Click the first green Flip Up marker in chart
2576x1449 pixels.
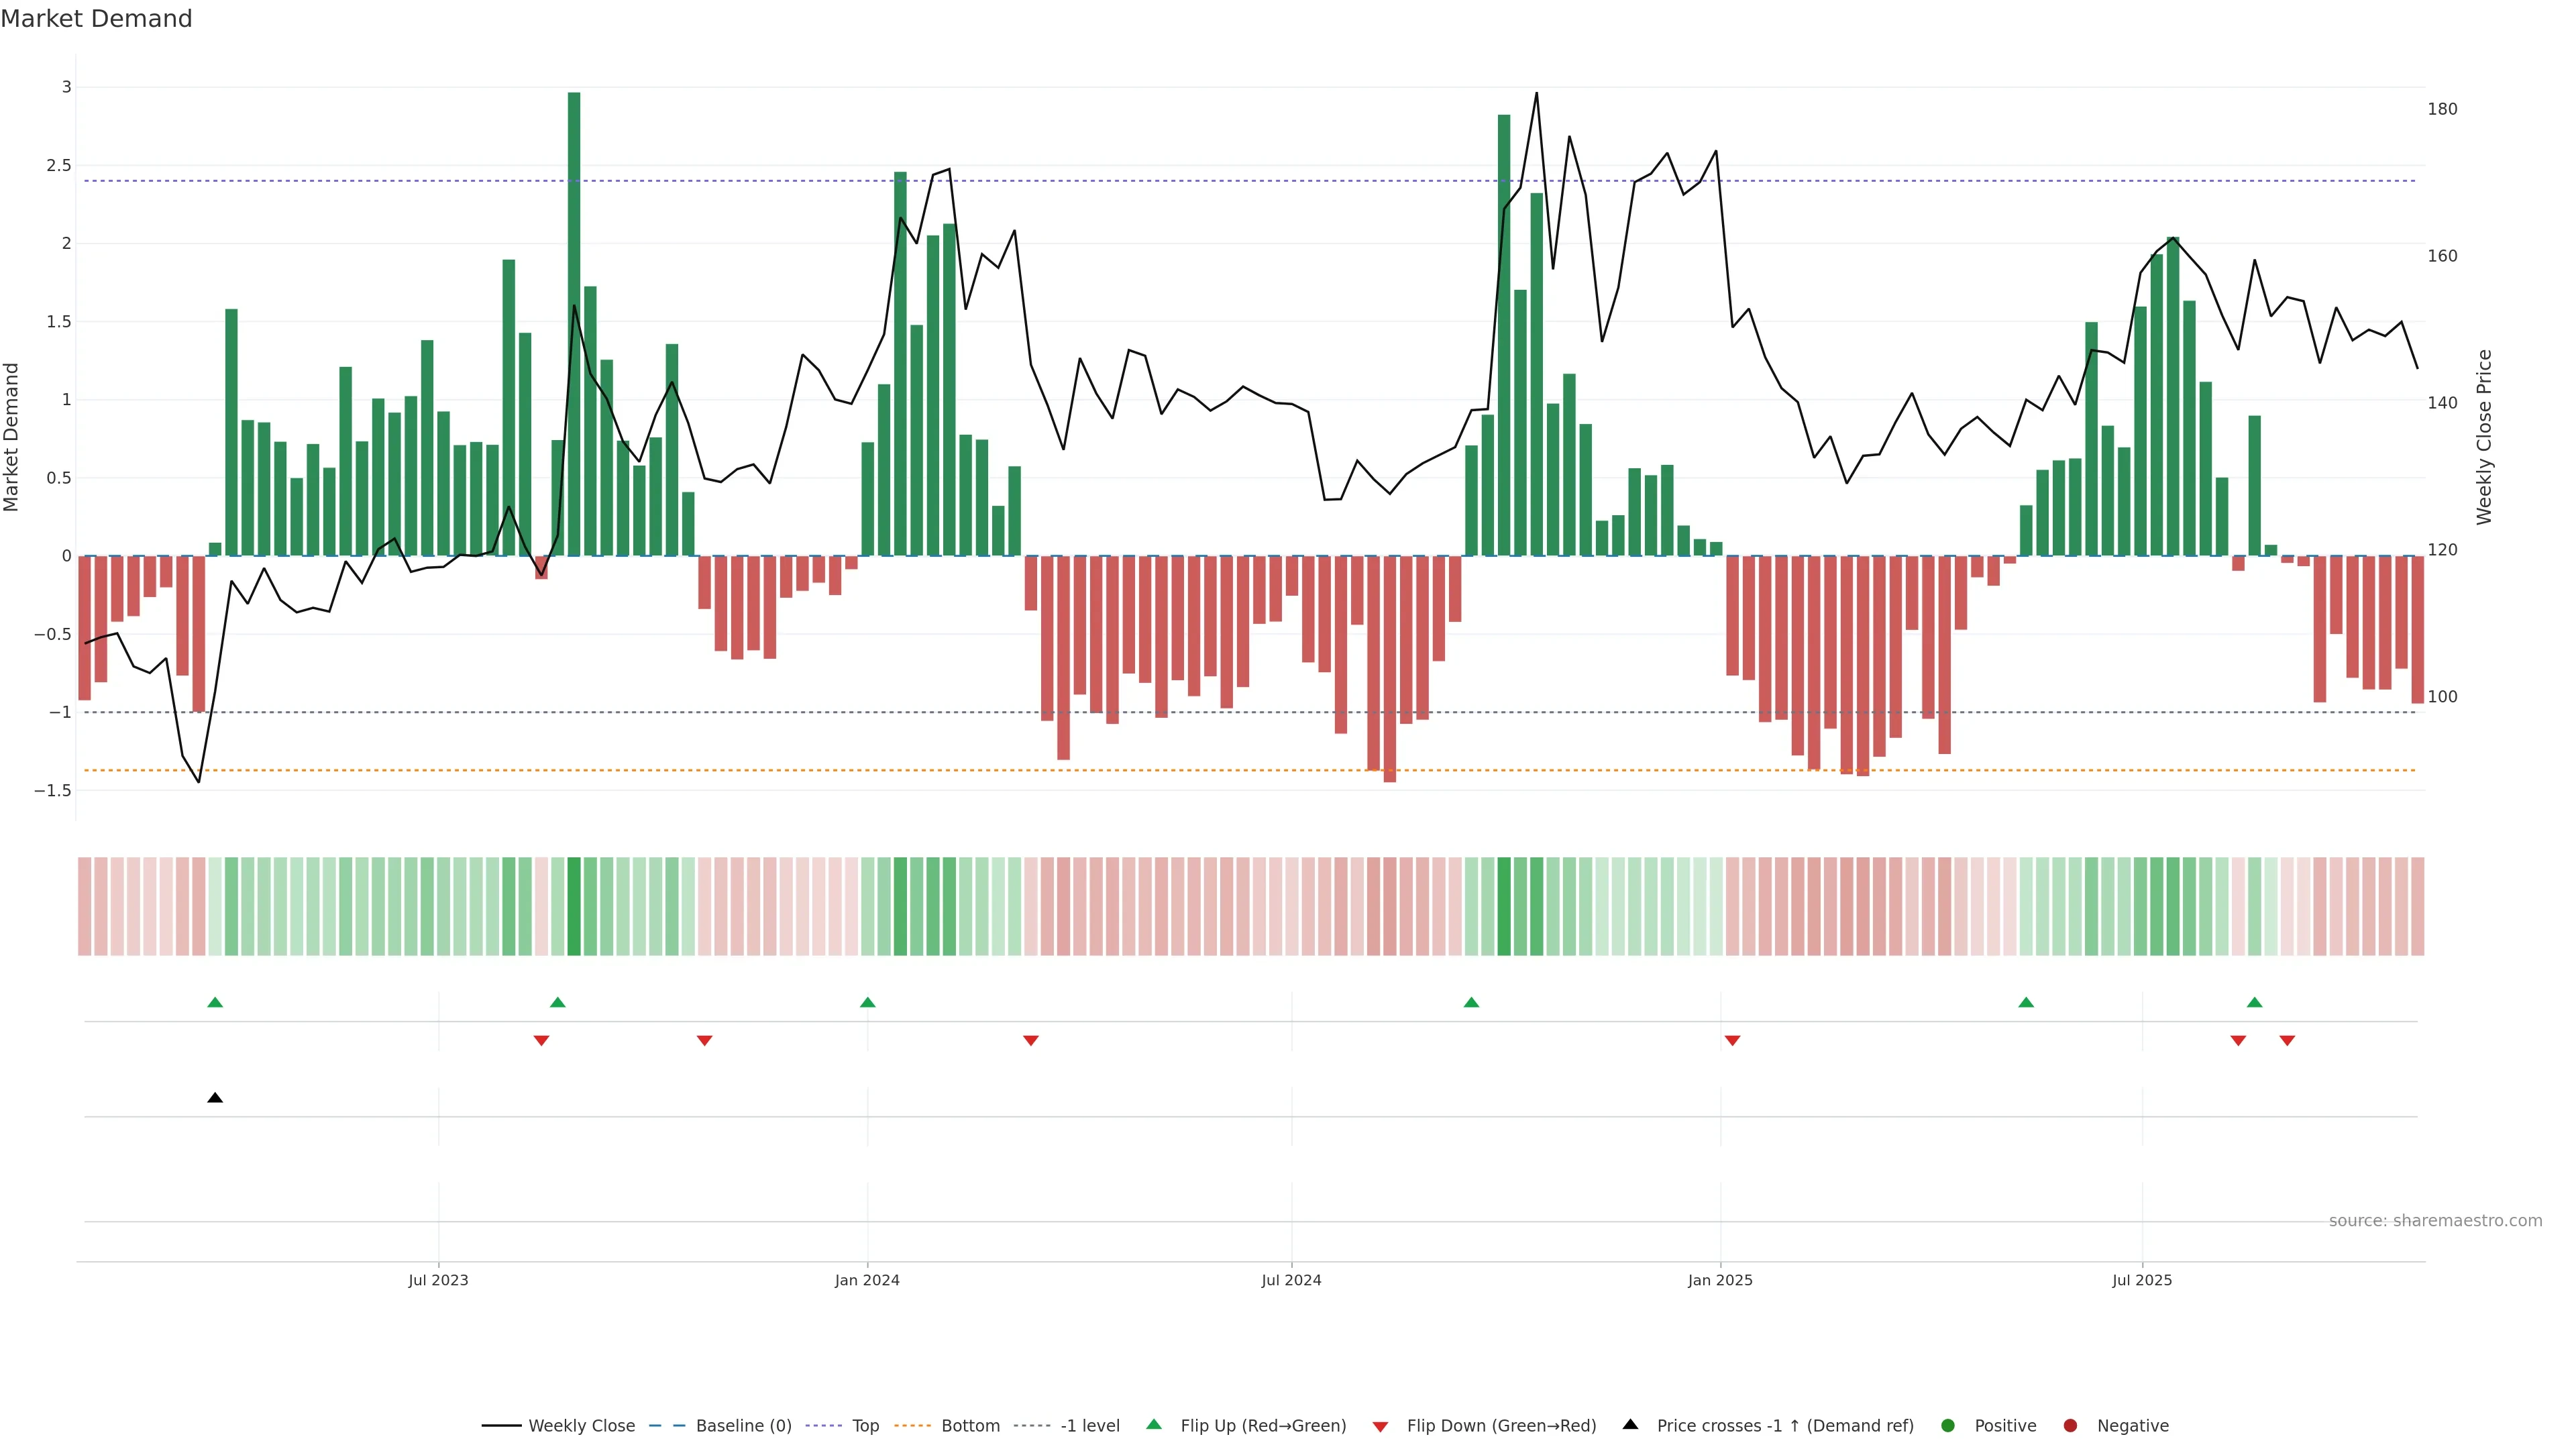coord(215,1002)
